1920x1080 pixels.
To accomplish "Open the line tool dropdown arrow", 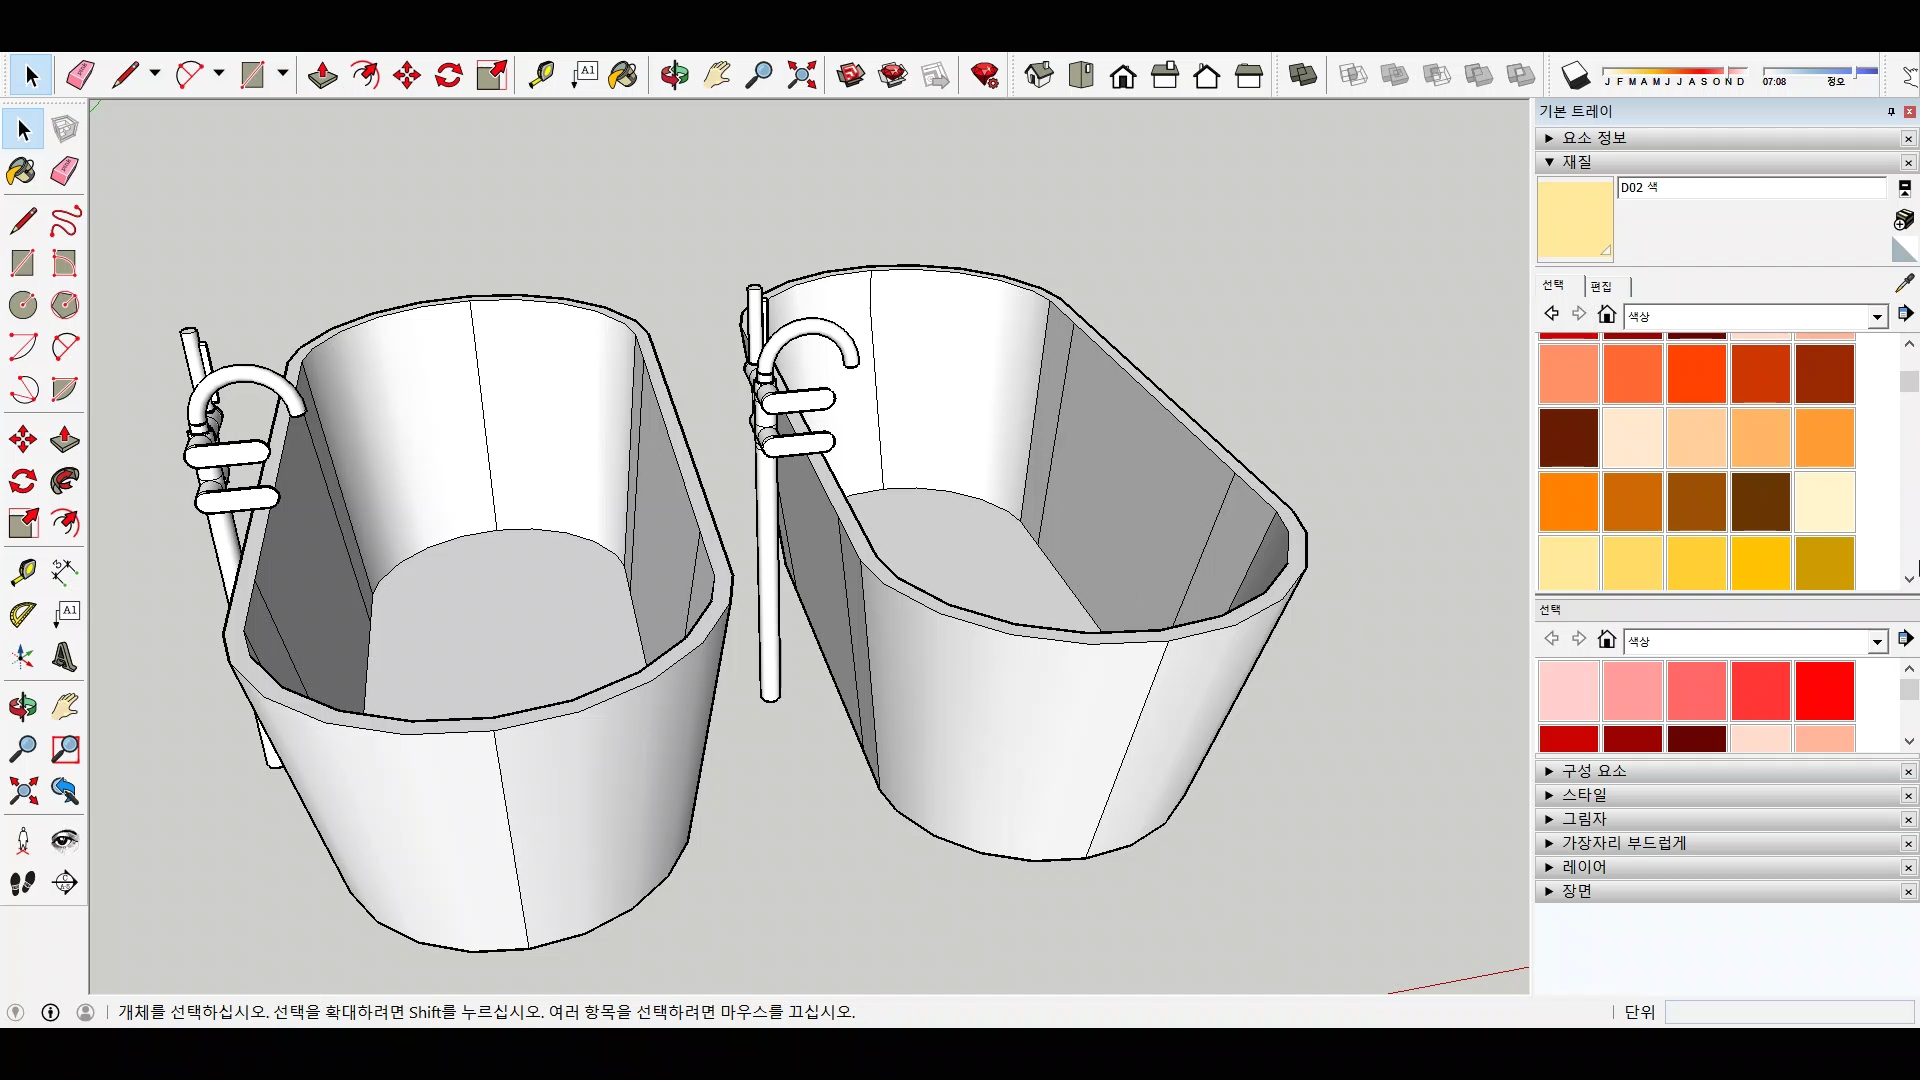I will coord(155,73).
